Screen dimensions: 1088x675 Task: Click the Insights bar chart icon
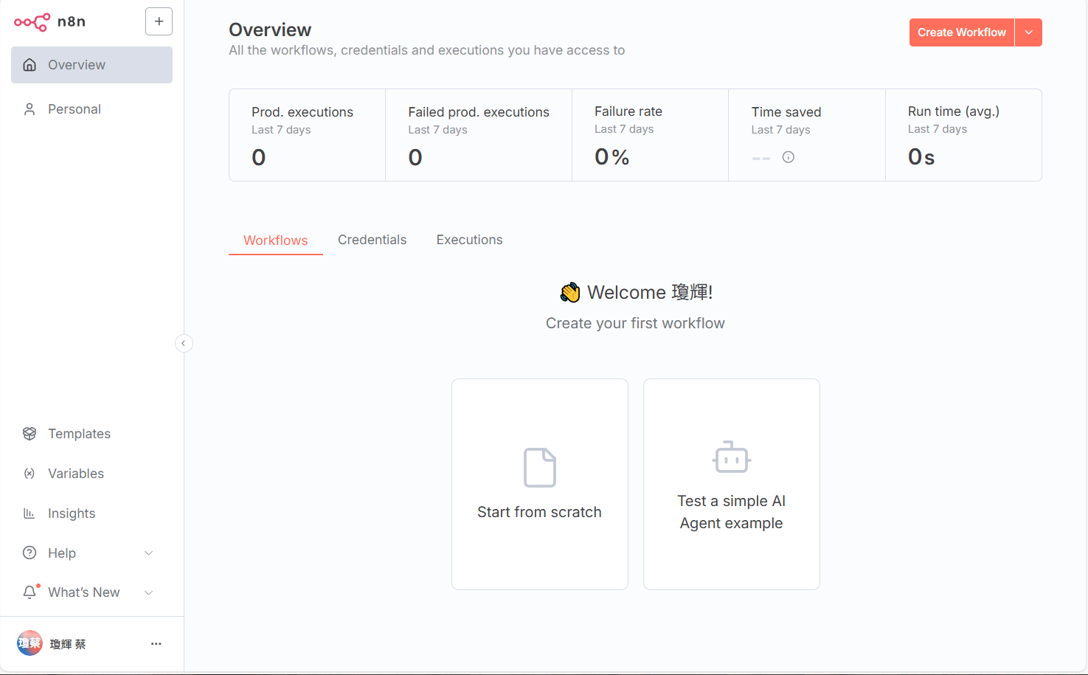(30, 513)
